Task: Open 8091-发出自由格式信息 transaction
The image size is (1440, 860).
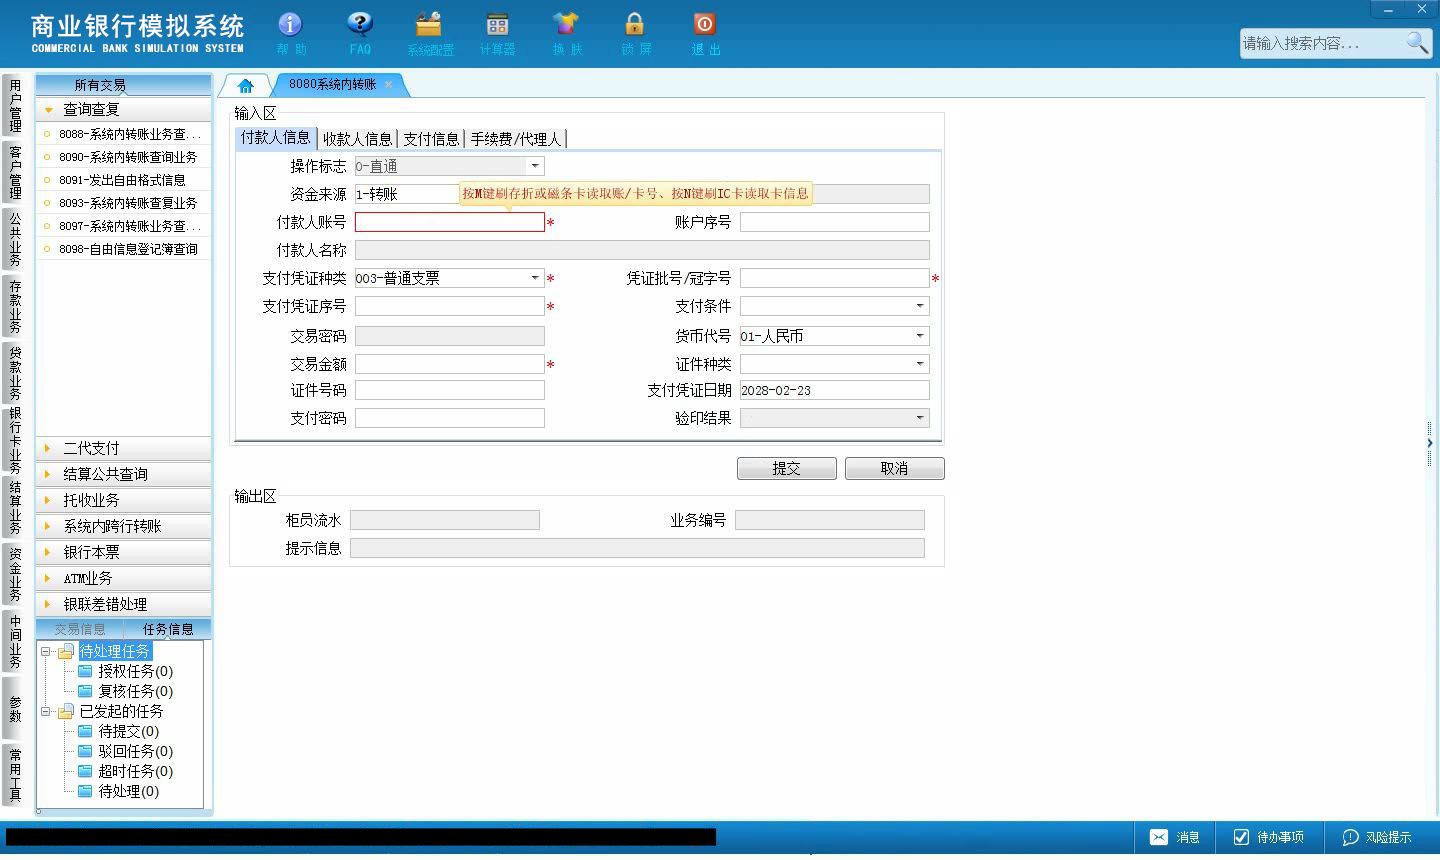Action: 121,180
